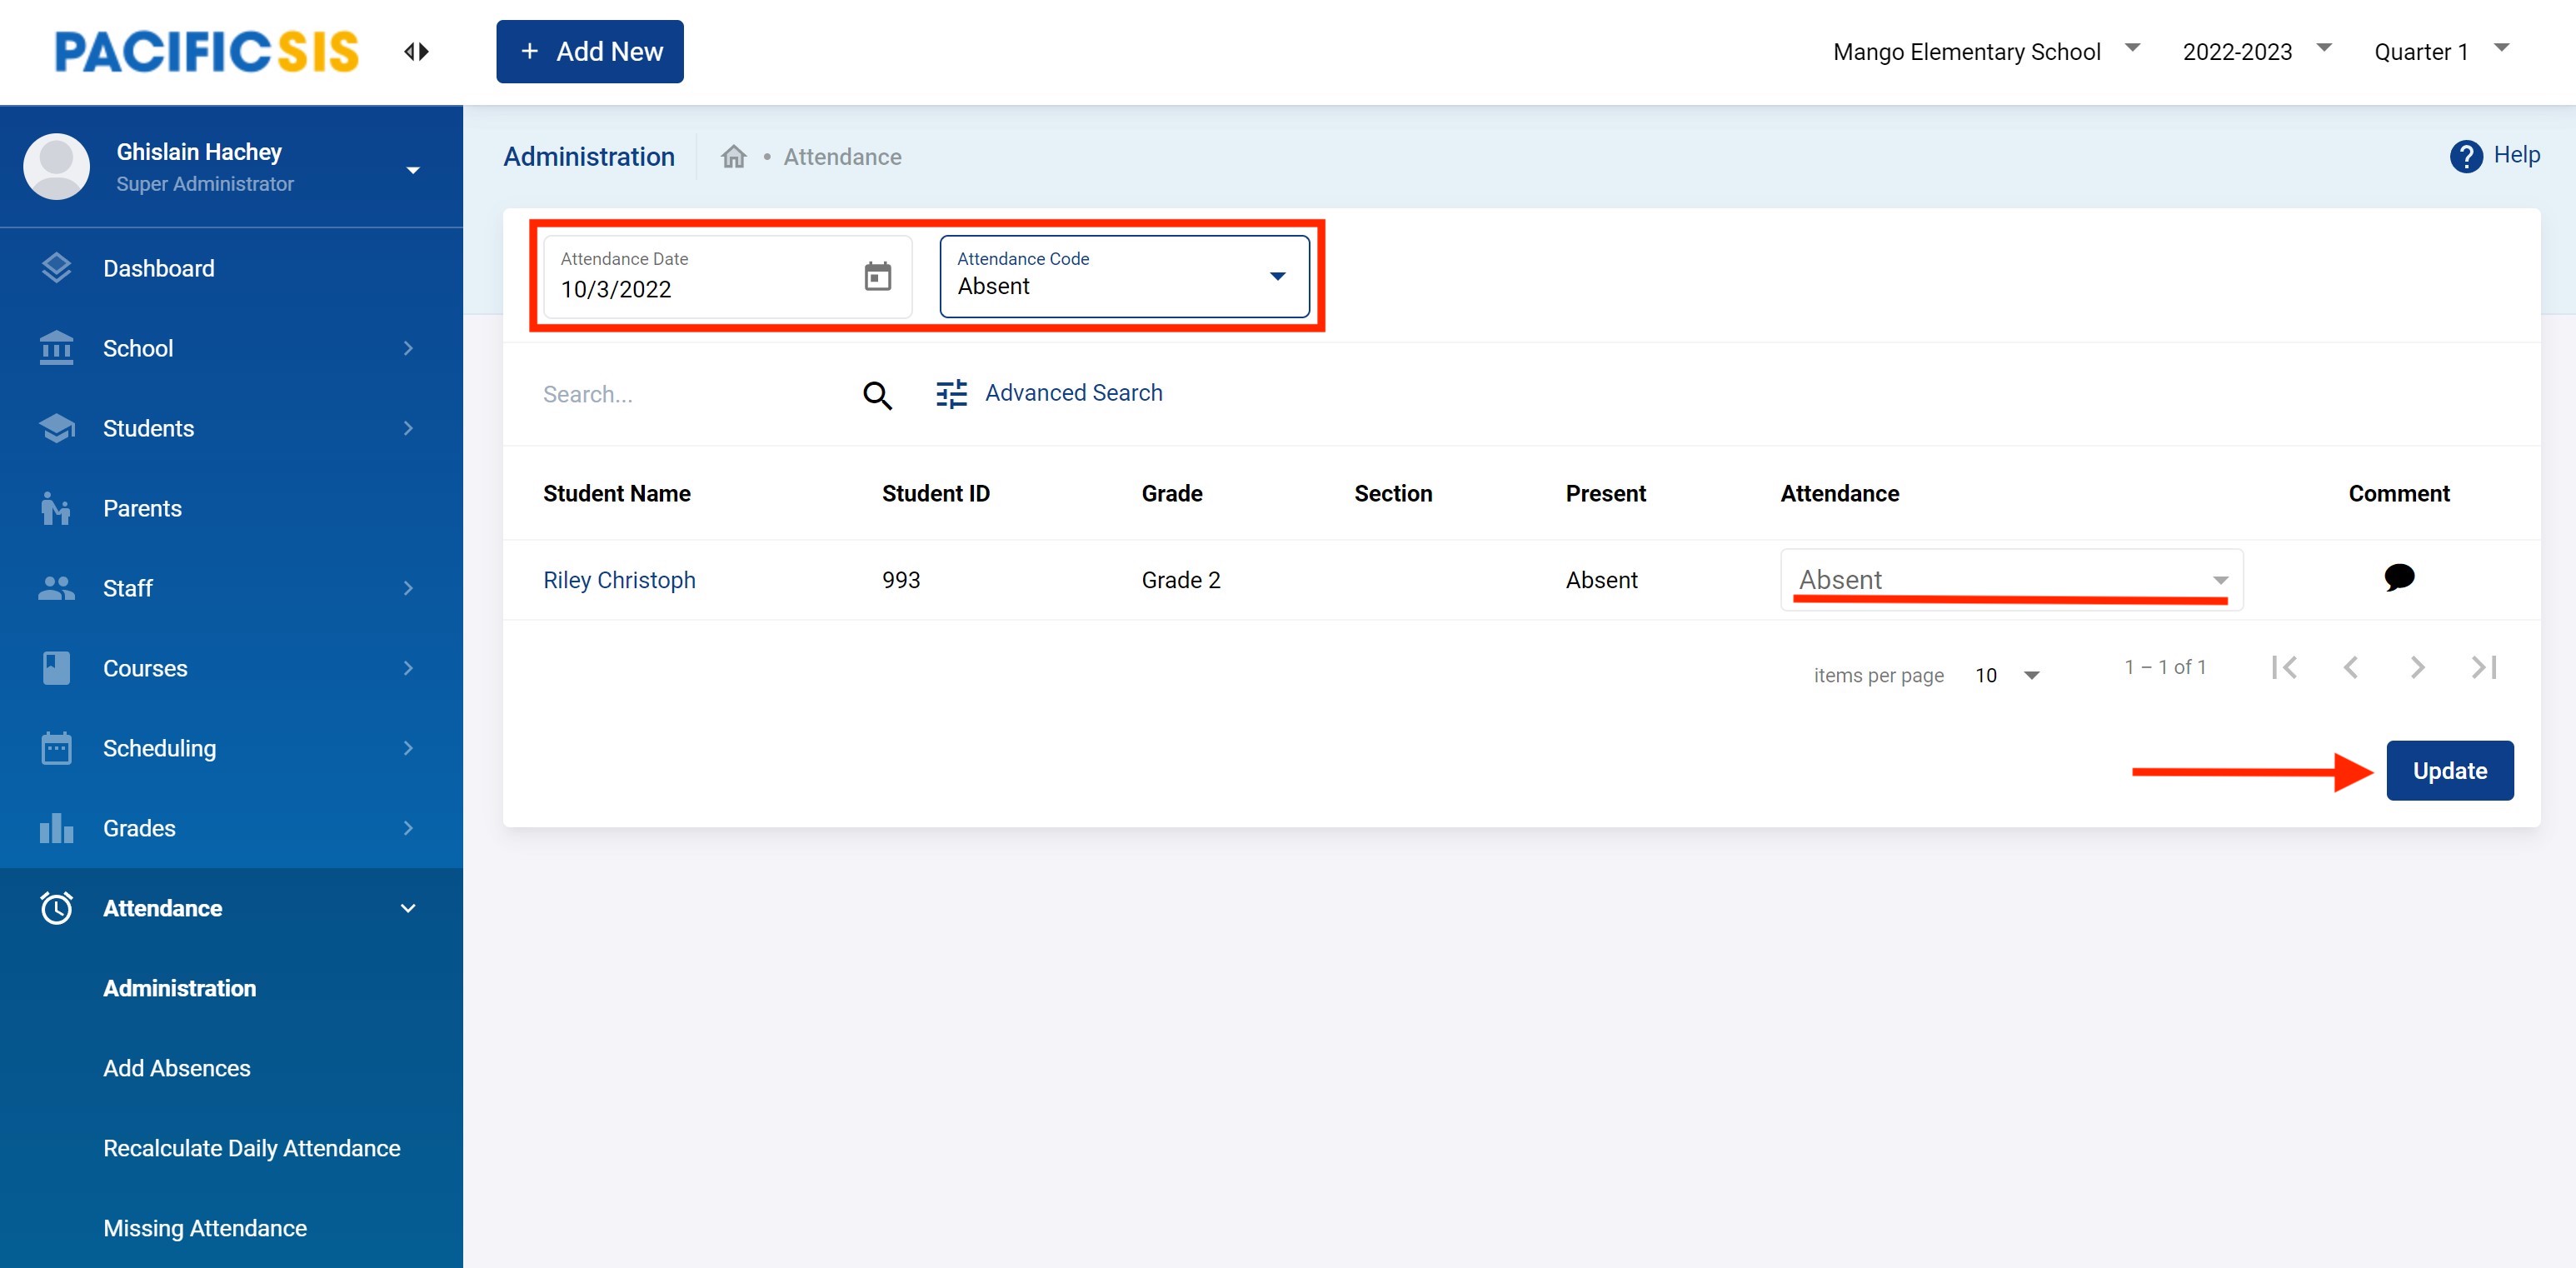2576x1268 pixels.
Task: Click the search magnifier icon
Action: (877, 395)
